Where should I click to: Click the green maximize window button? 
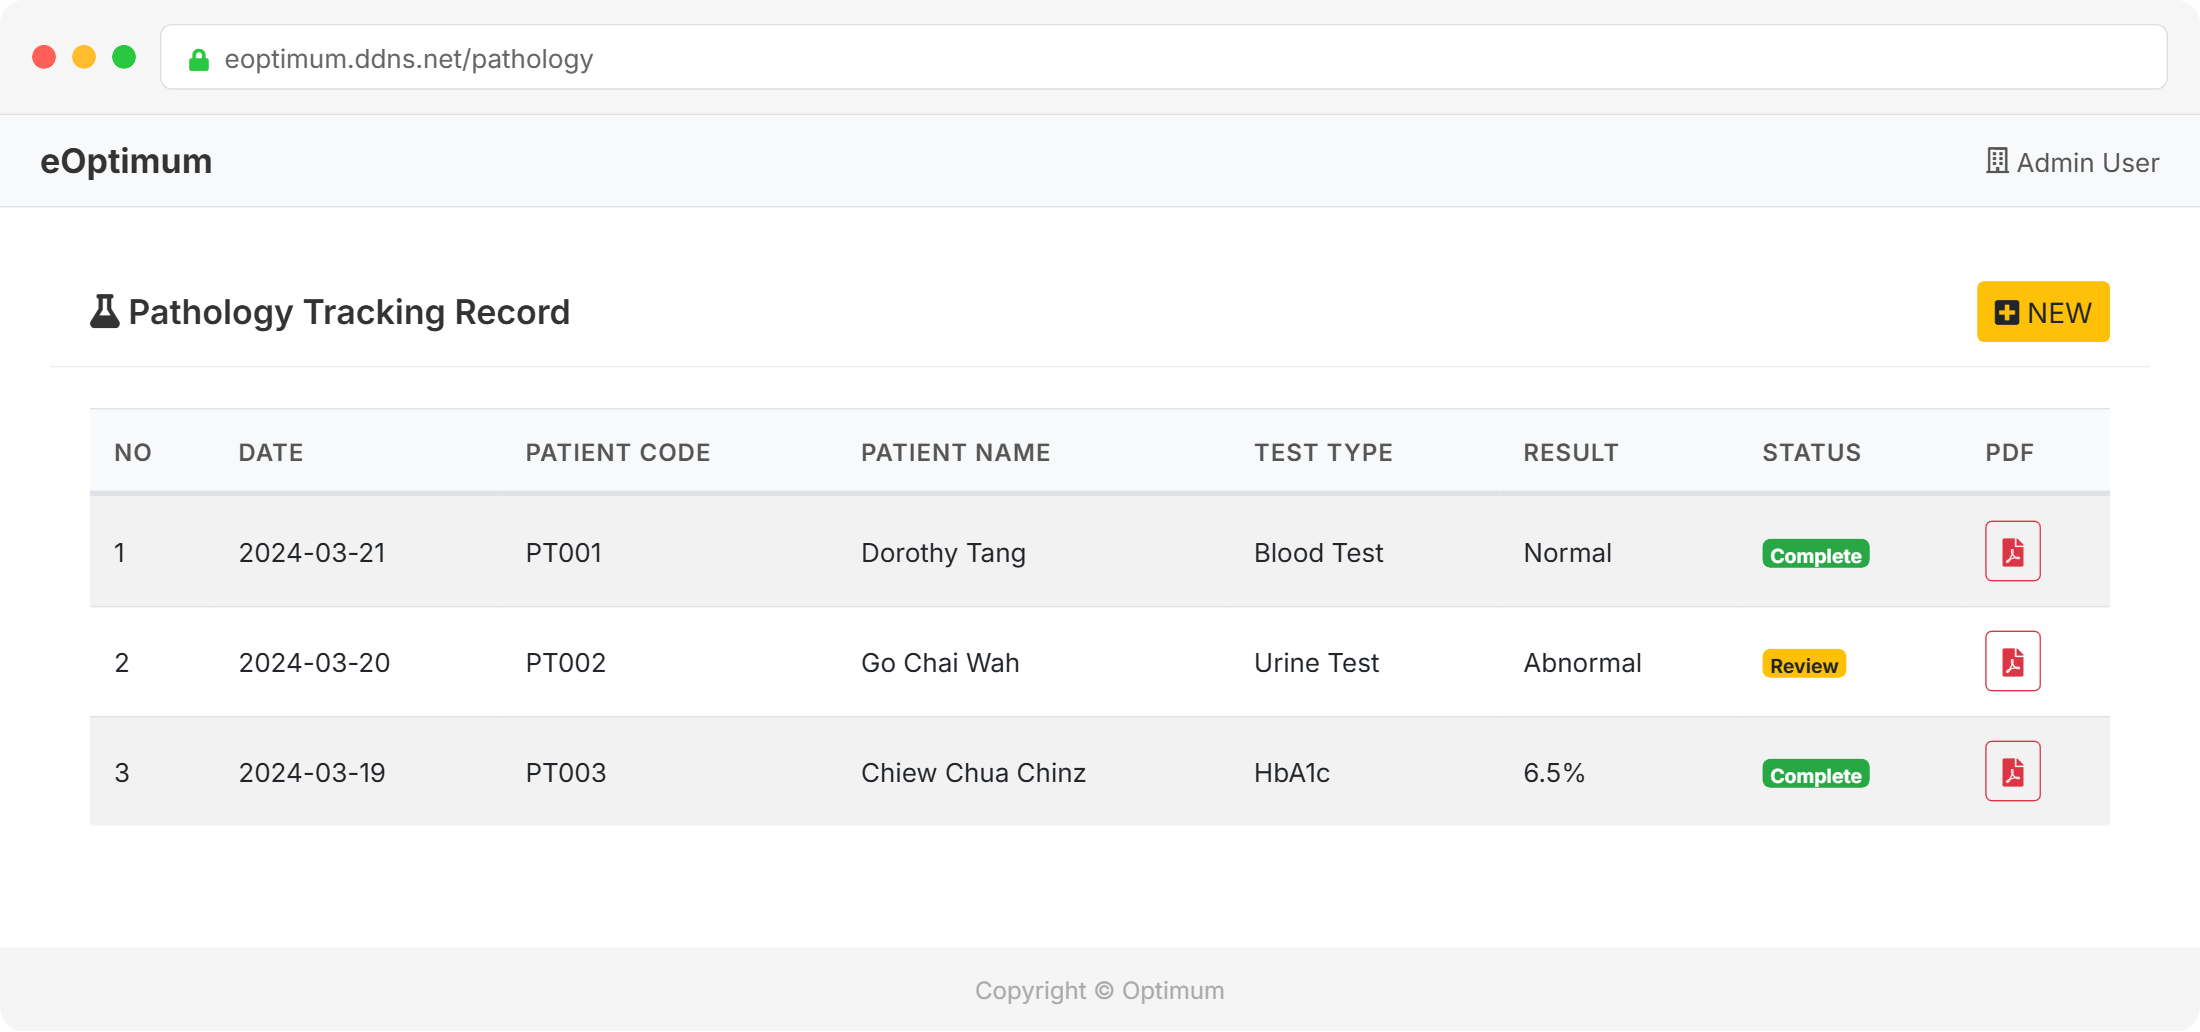point(124,57)
